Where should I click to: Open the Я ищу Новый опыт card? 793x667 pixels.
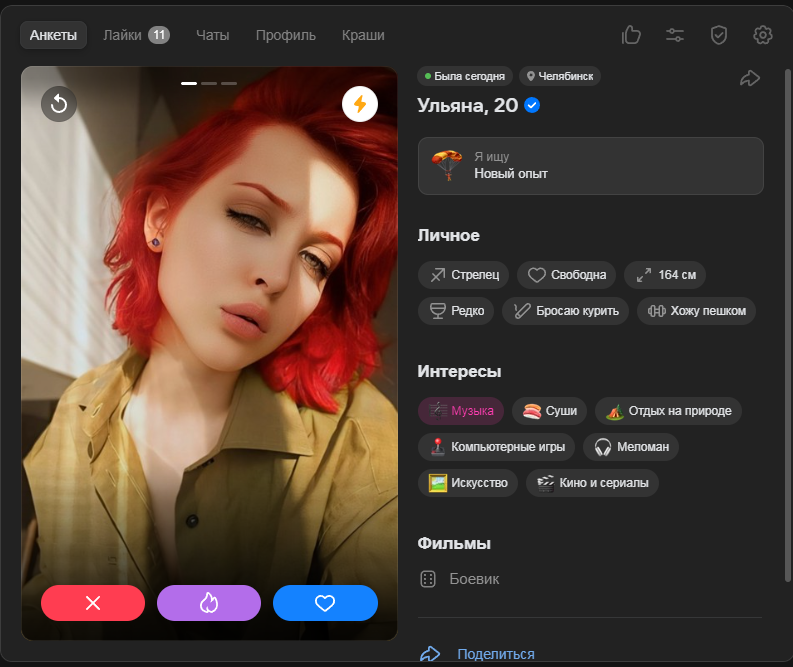591,166
